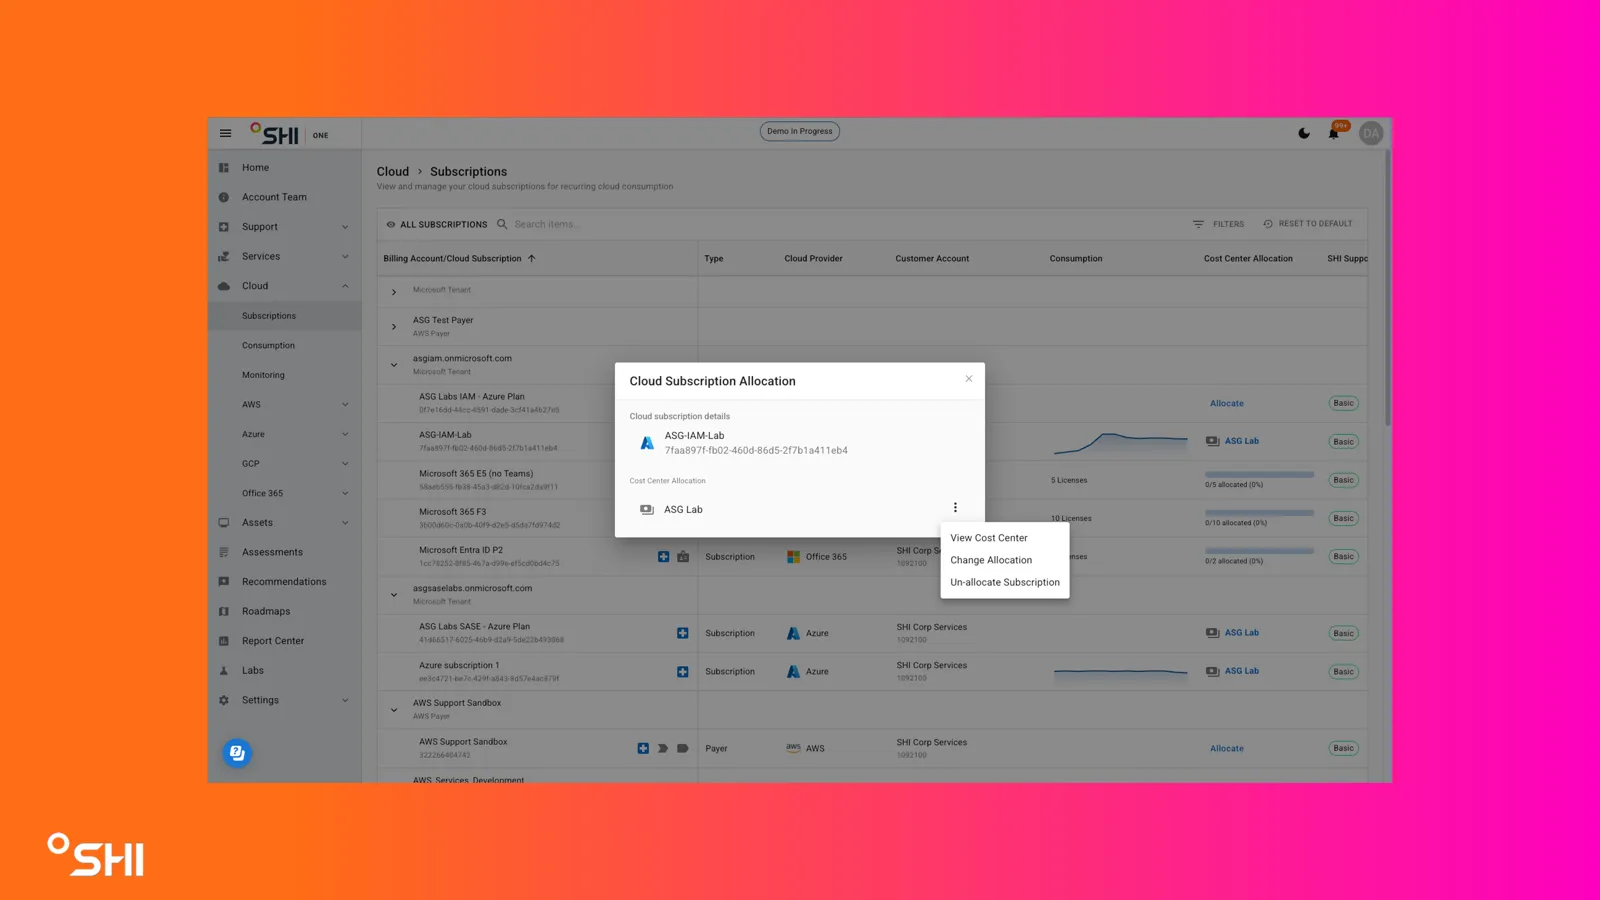Click allocation bar for Microsoft 365 E5
Image resolution: width=1600 pixels, height=900 pixels.
[1259, 475]
